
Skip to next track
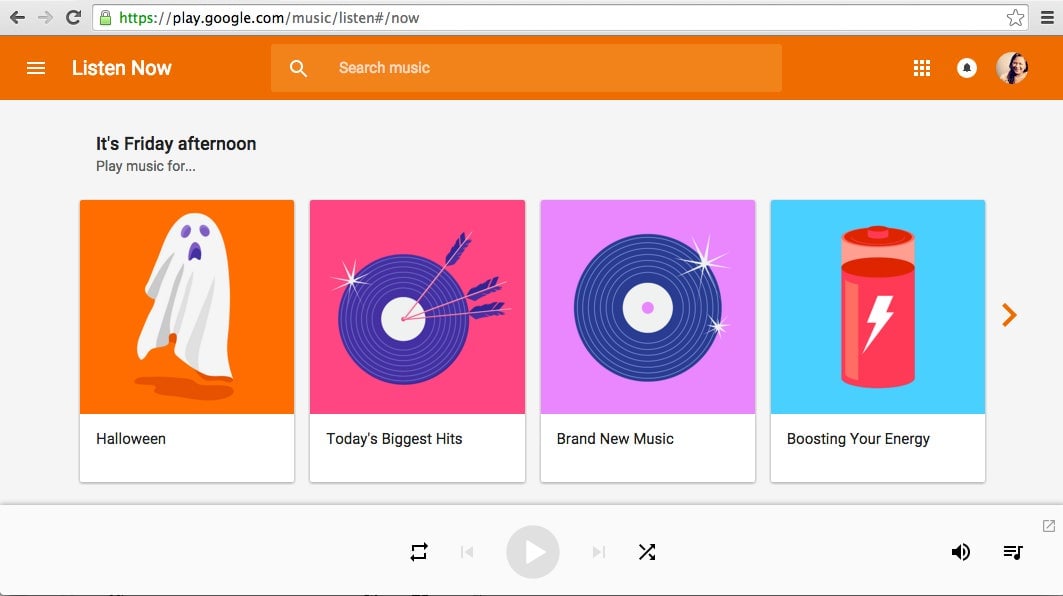pos(599,552)
